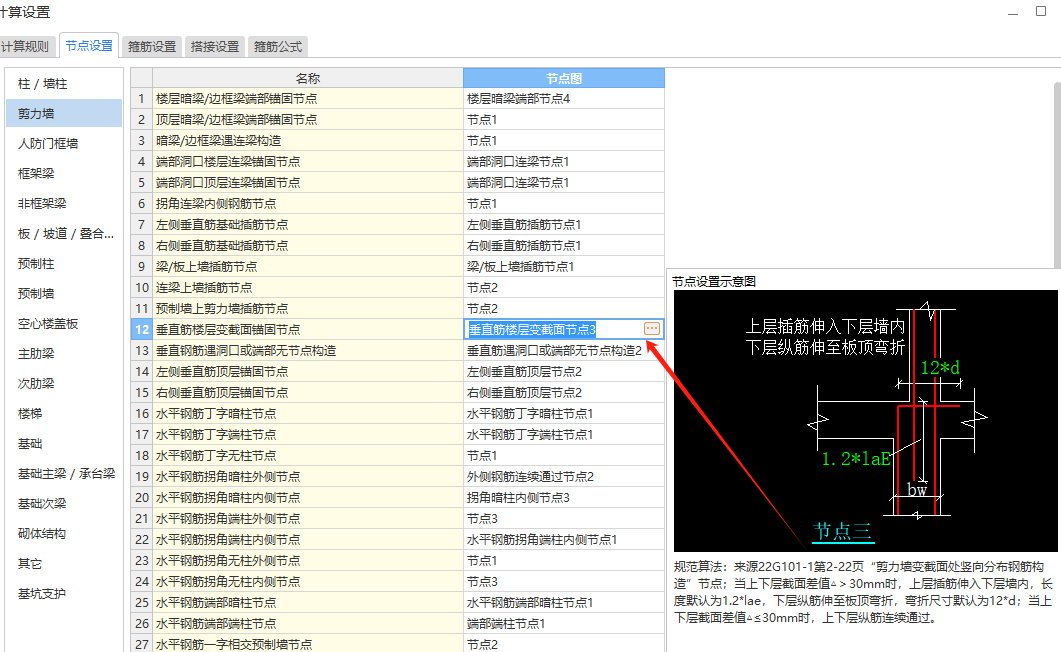
Task: Select row 24 水平钢筋拐角无柱内侧节点
Action: [x=308, y=581]
